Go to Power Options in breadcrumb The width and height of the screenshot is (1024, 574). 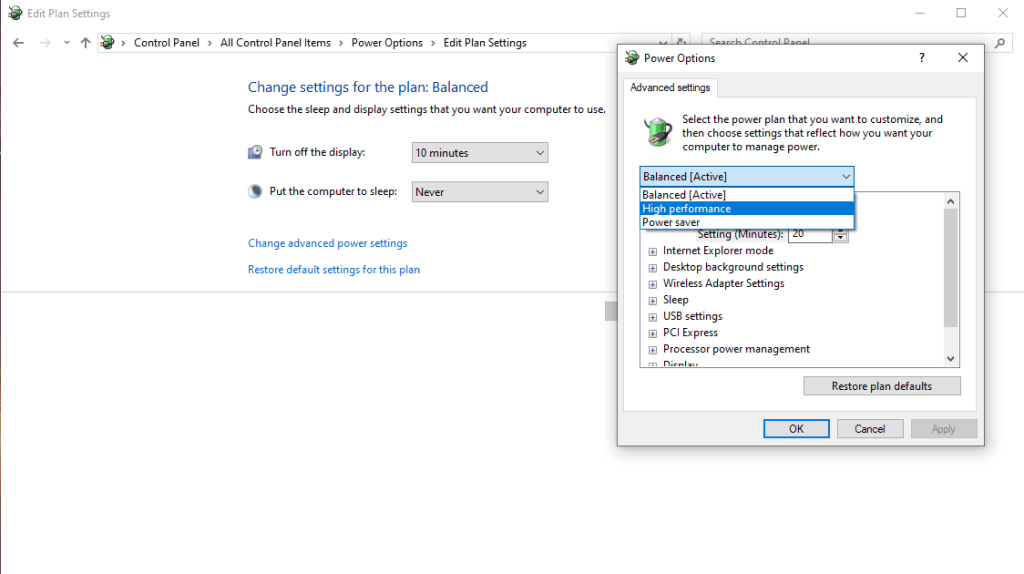pos(386,43)
